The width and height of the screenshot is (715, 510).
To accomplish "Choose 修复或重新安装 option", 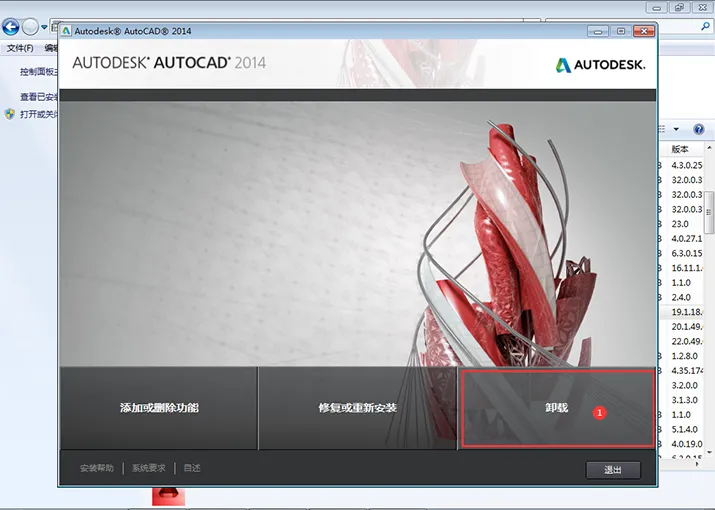I will (x=358, y=408).
